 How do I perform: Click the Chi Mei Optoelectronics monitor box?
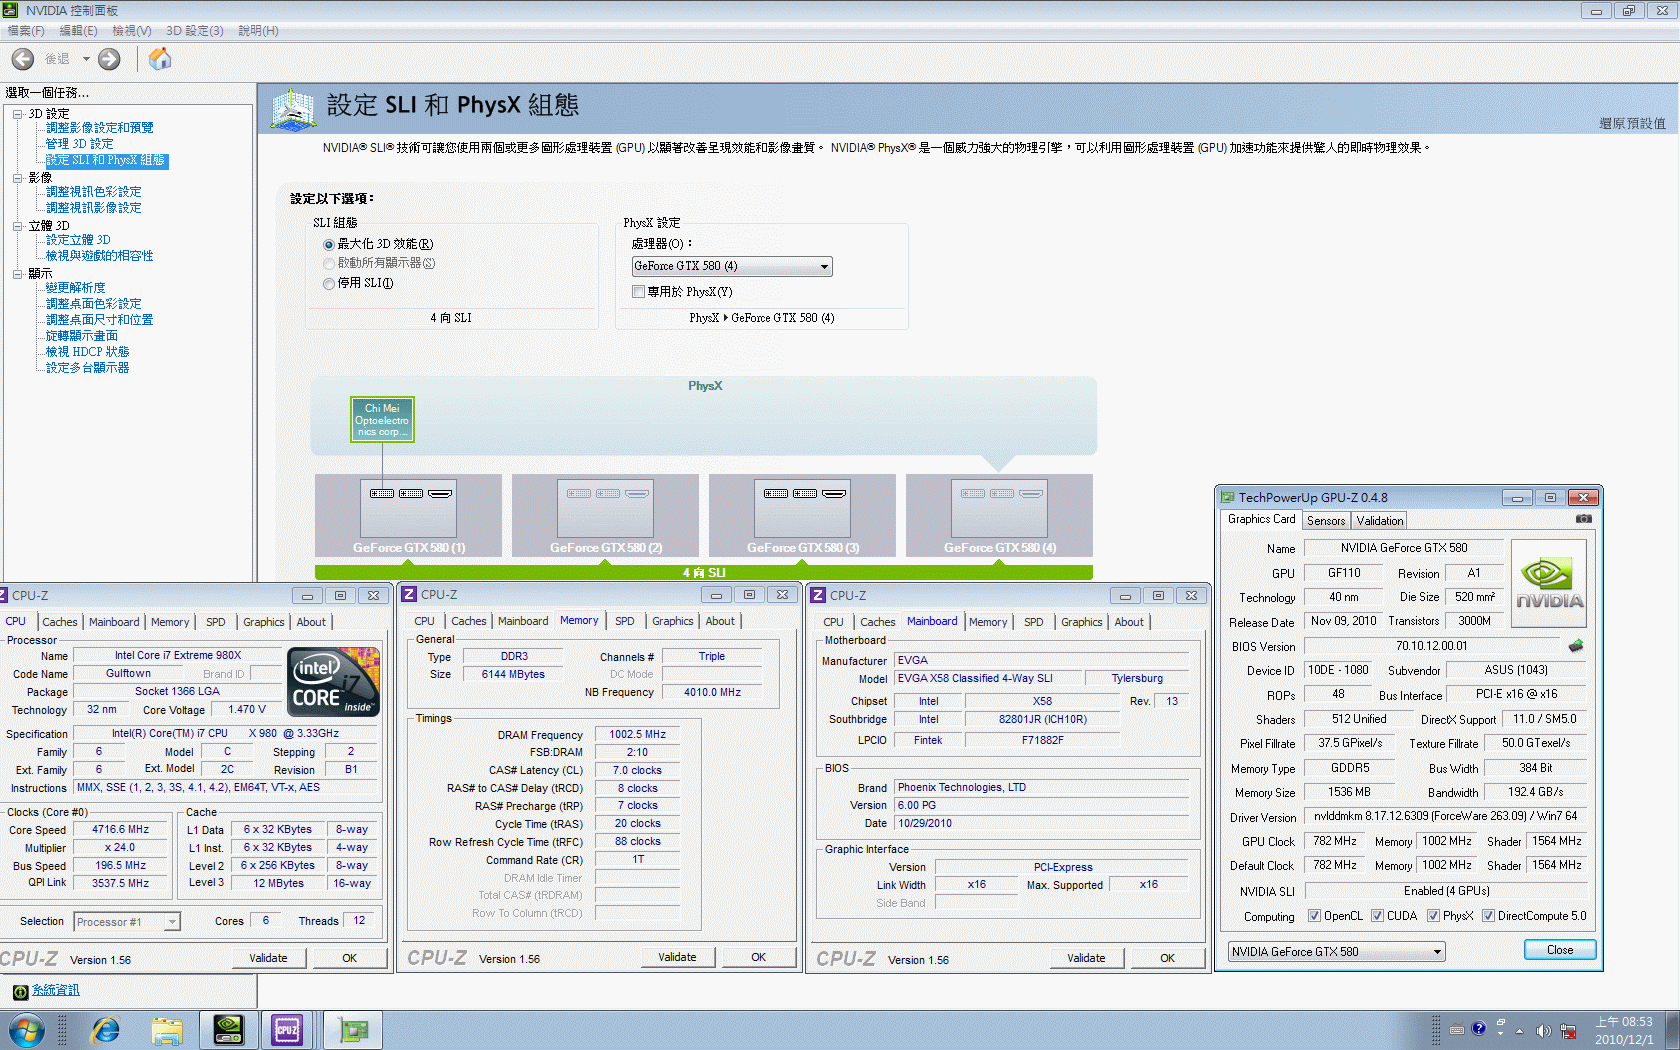pos(382,420)
